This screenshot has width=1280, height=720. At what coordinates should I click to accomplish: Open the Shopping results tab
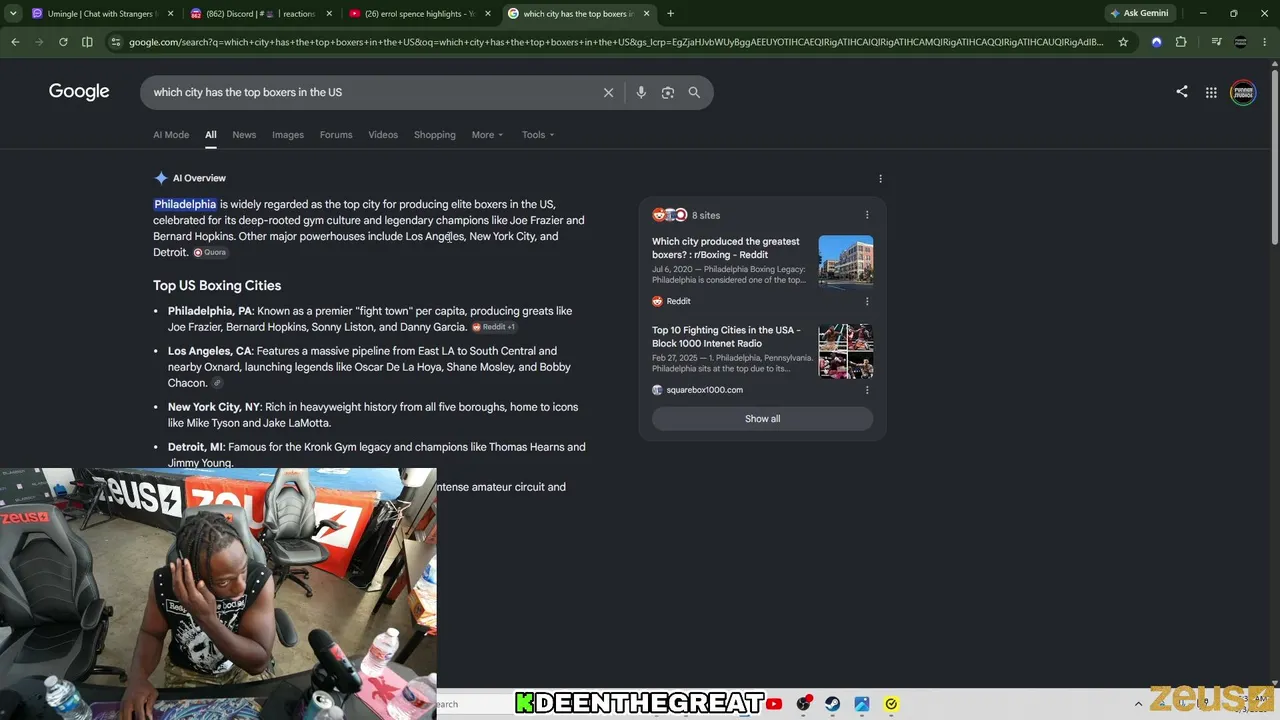pos(435,135)
